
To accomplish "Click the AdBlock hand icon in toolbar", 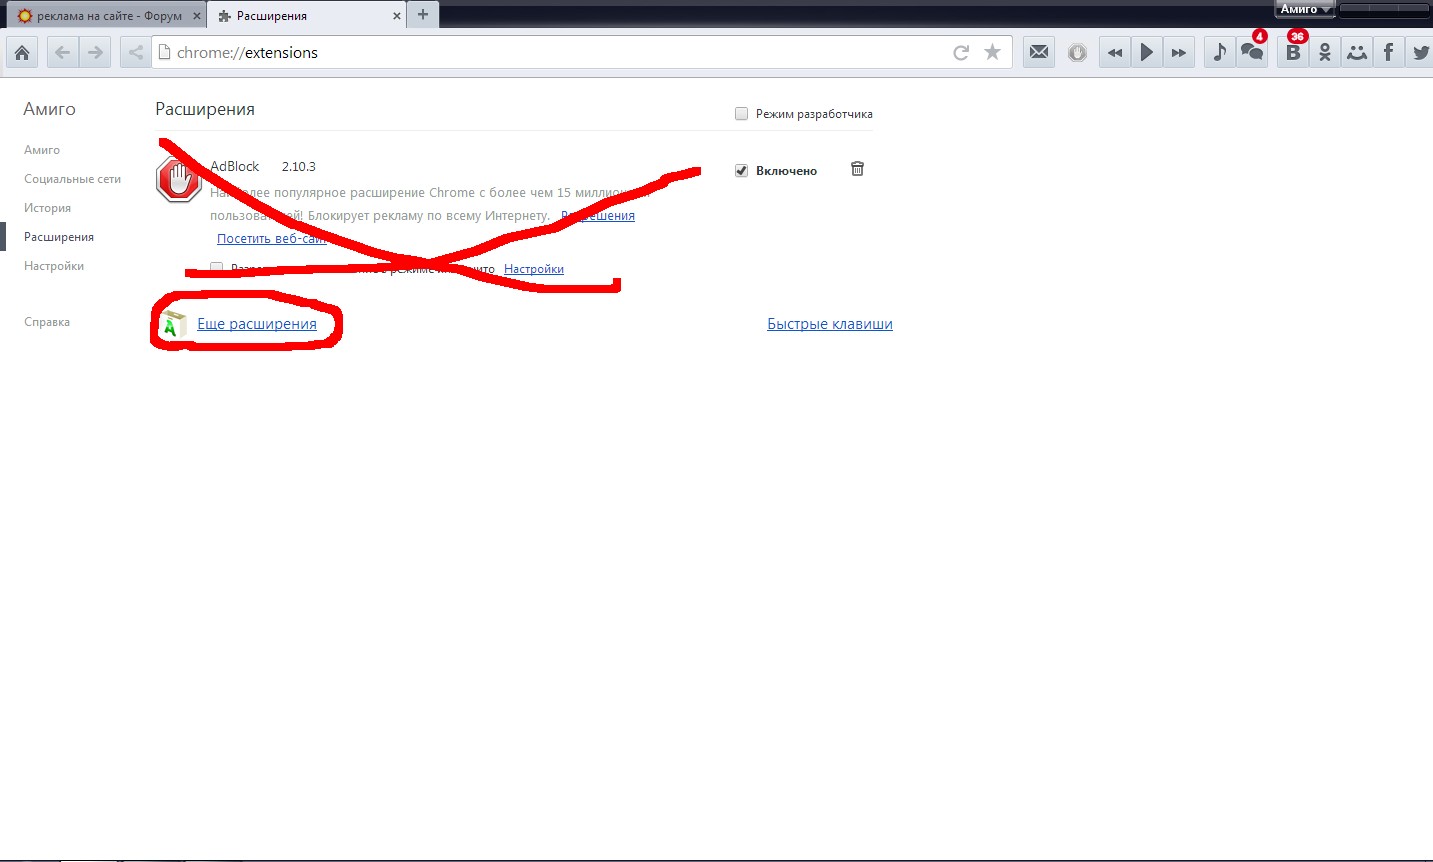I will click(x=1077, y=53).
